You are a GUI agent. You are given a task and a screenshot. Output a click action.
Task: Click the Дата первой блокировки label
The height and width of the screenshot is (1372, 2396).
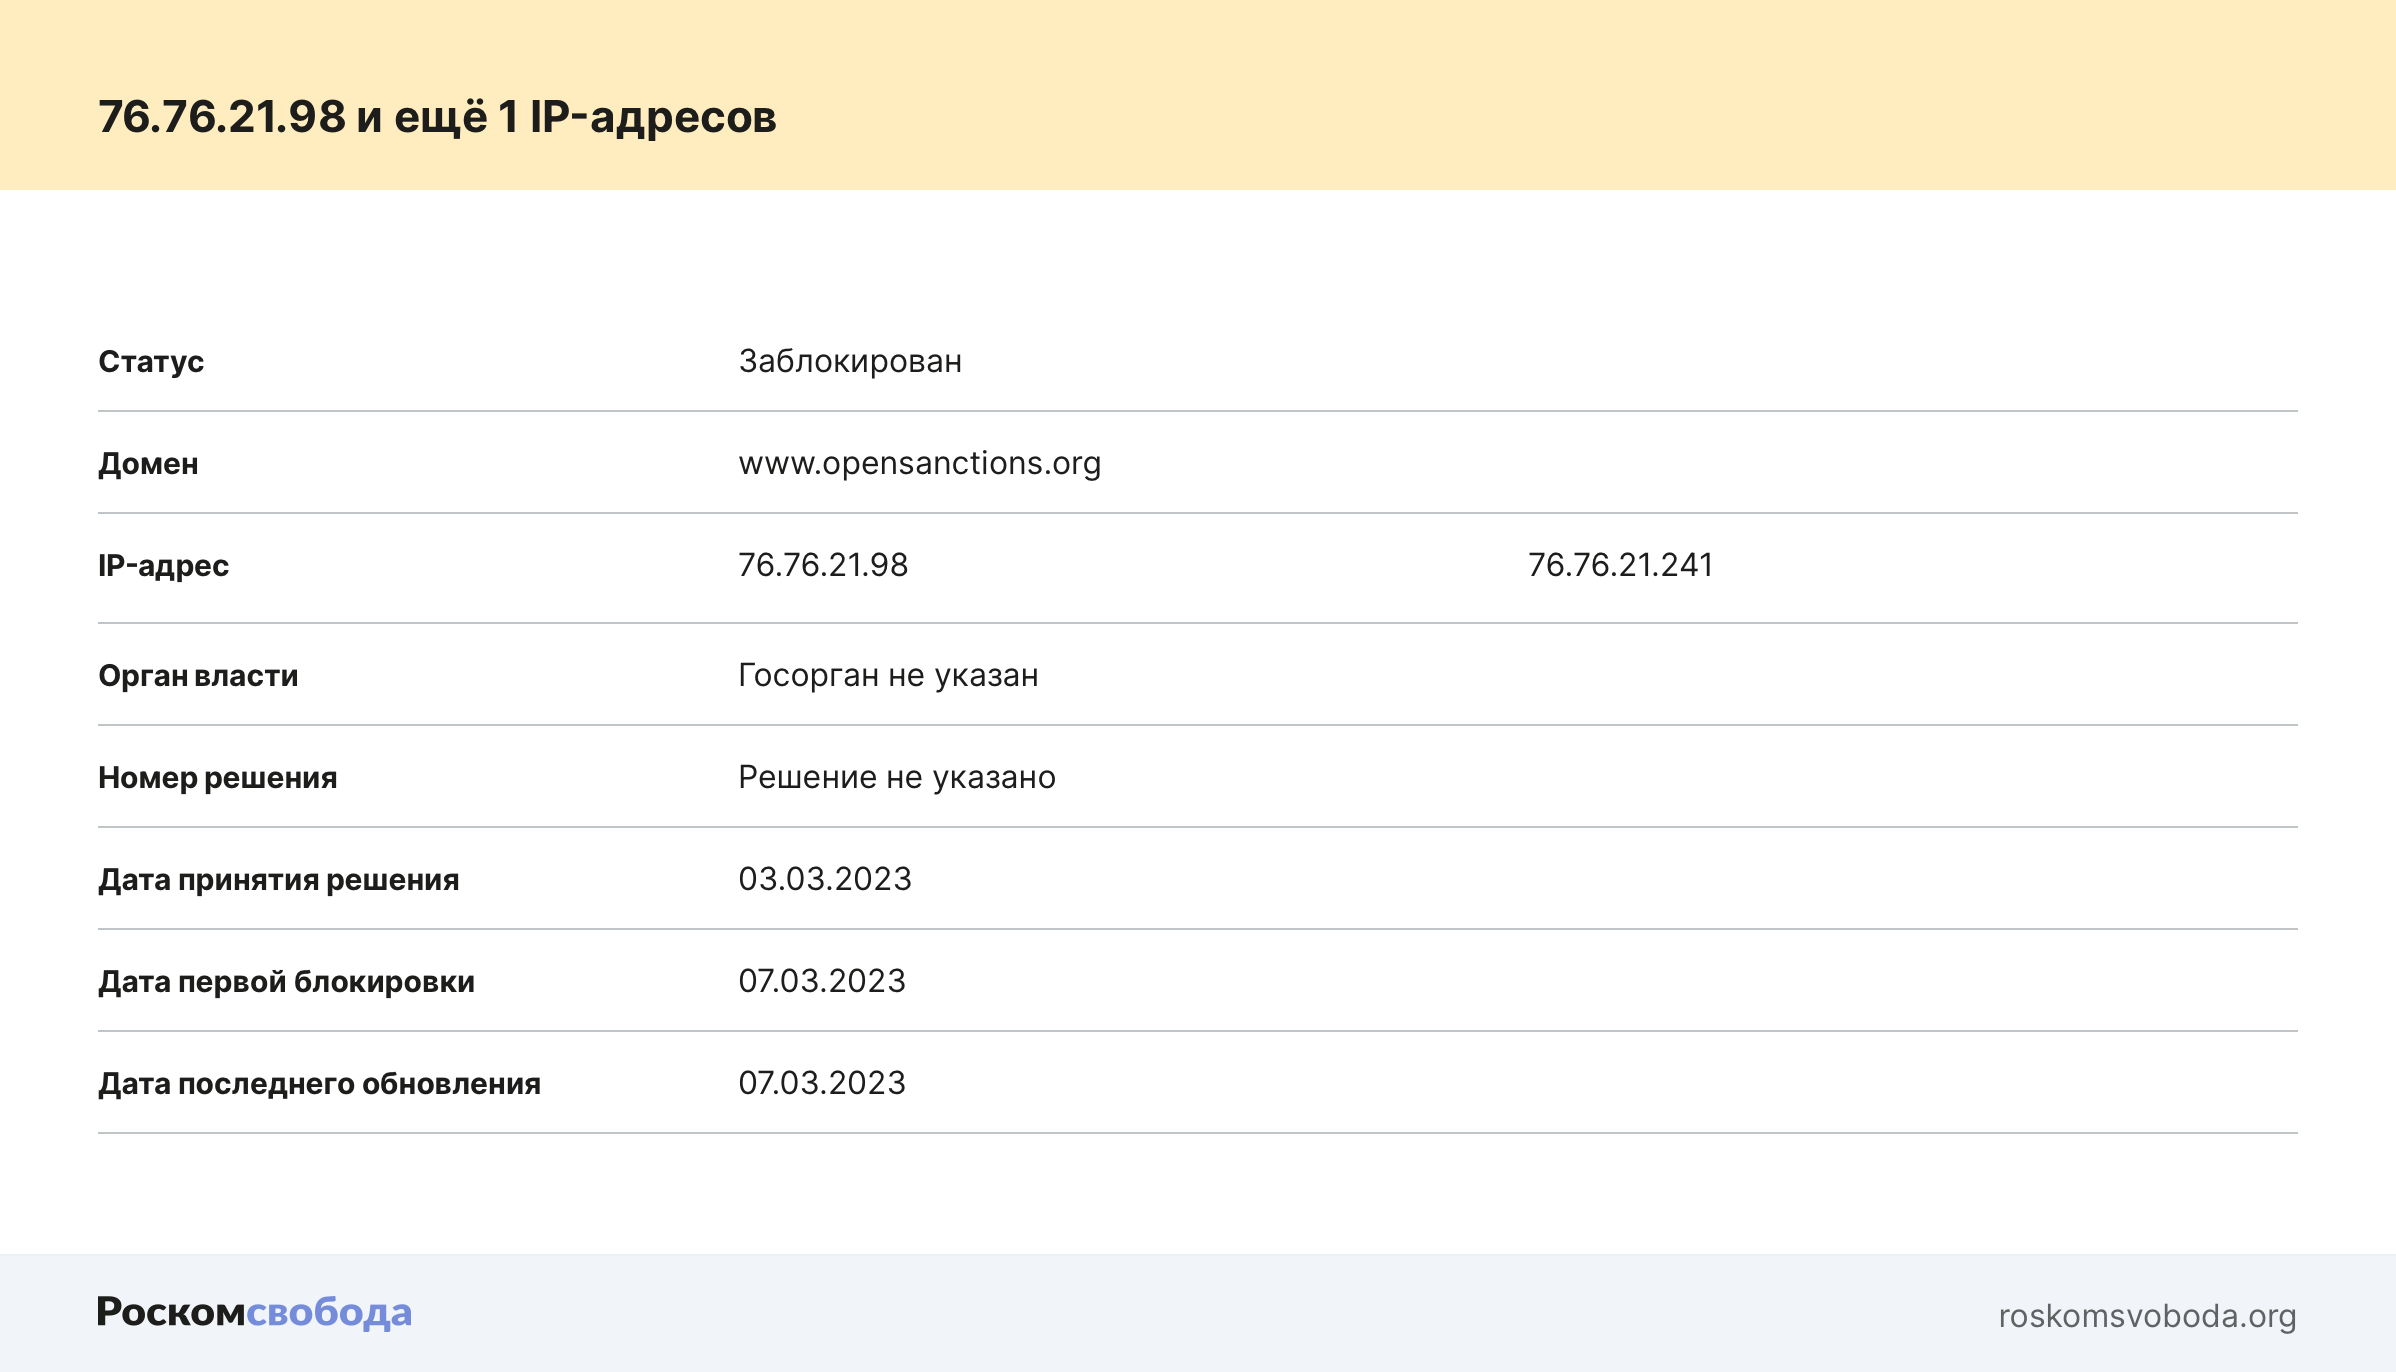pyautogui.click(x=286, y=982)
